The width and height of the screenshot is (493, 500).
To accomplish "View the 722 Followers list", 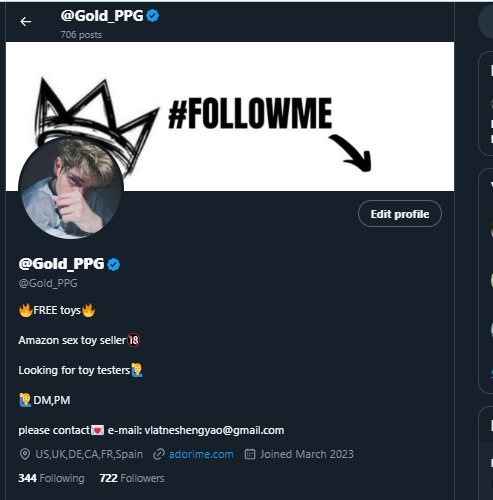I will pos(132,478).
